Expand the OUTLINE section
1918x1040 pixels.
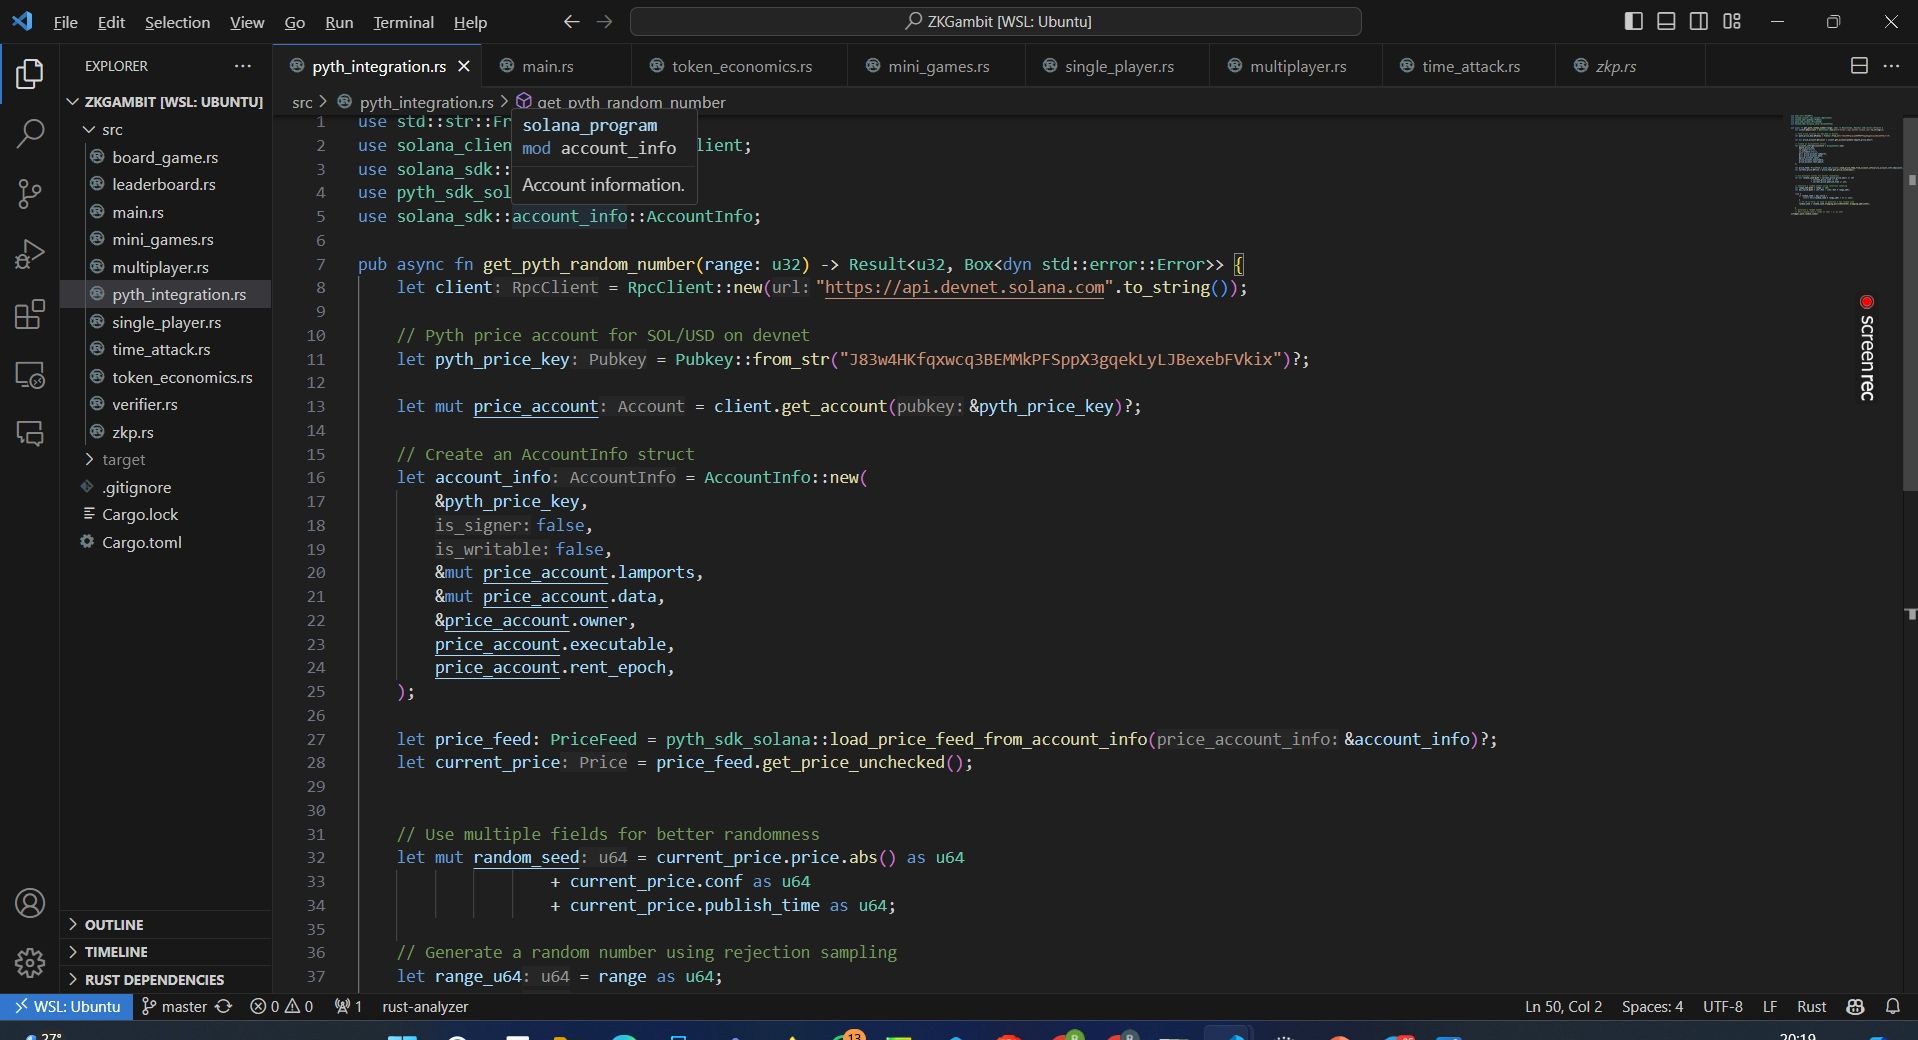pyautogui.click(x=166, y=925)
